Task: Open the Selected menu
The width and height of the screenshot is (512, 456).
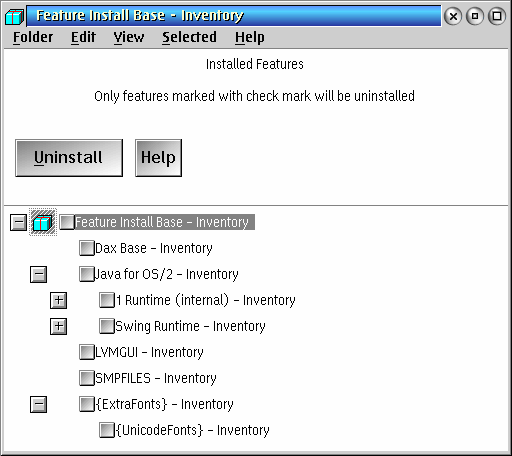Action: pyautogui.click(x=189, y=37)
